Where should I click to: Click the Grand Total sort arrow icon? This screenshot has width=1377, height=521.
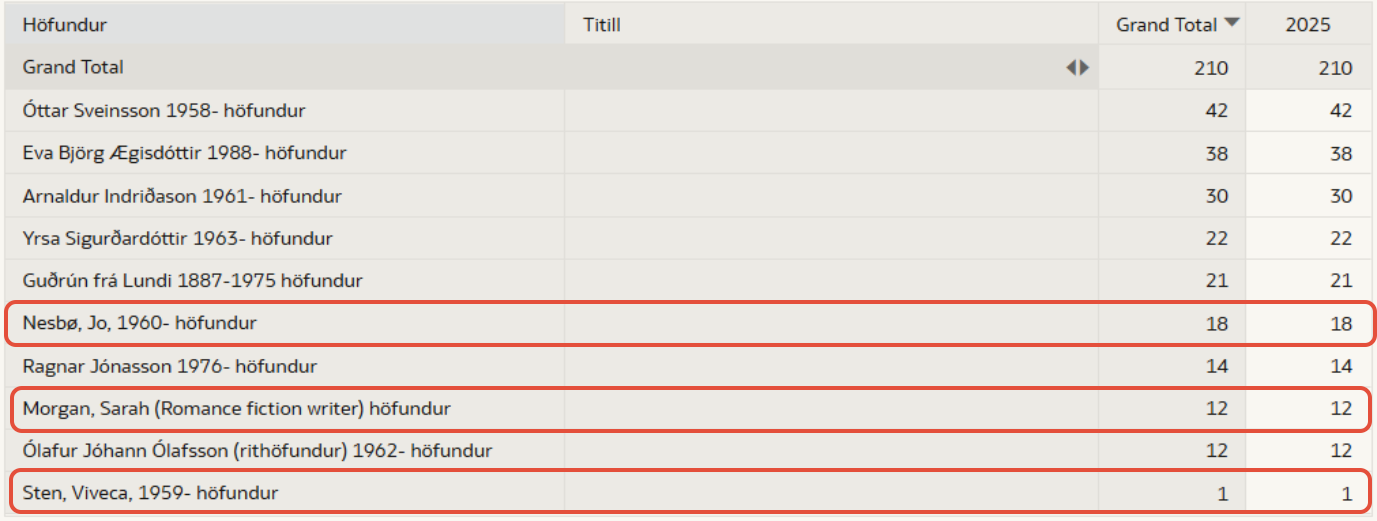1232,23
